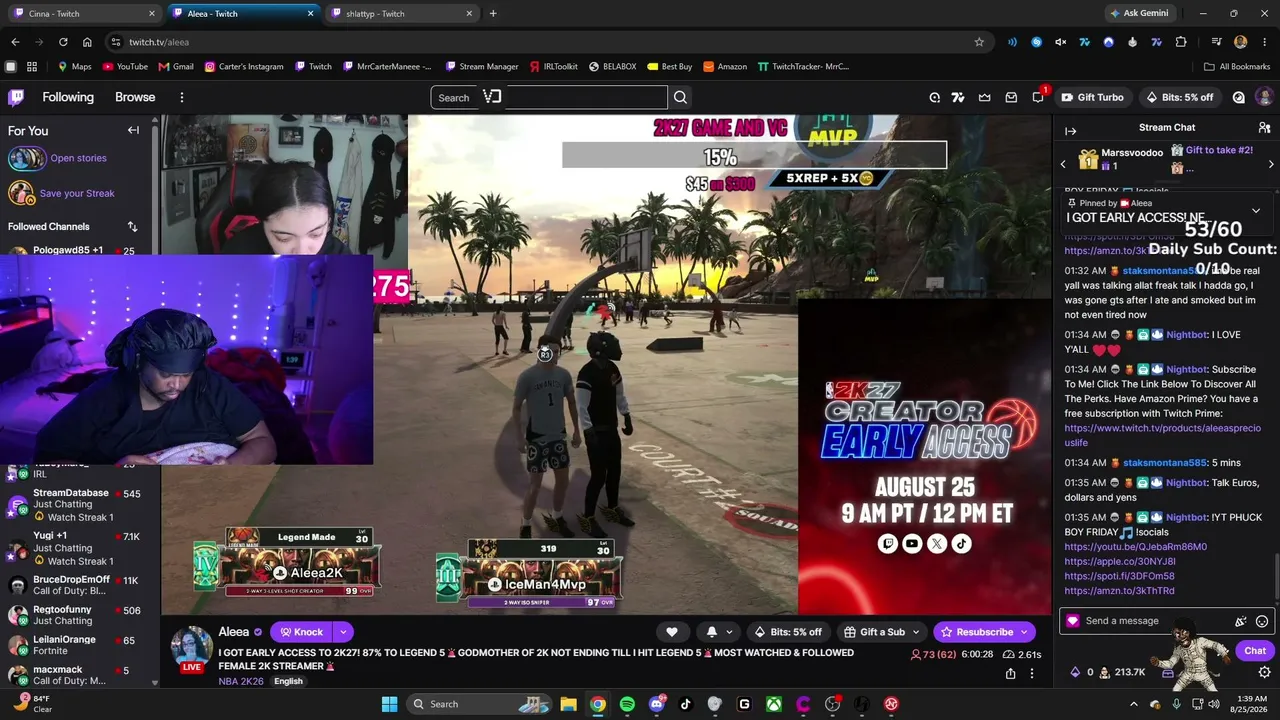Open the emote picker in chat
The width and height of the screenshot is (1280, 720).
coord(1262,621)
